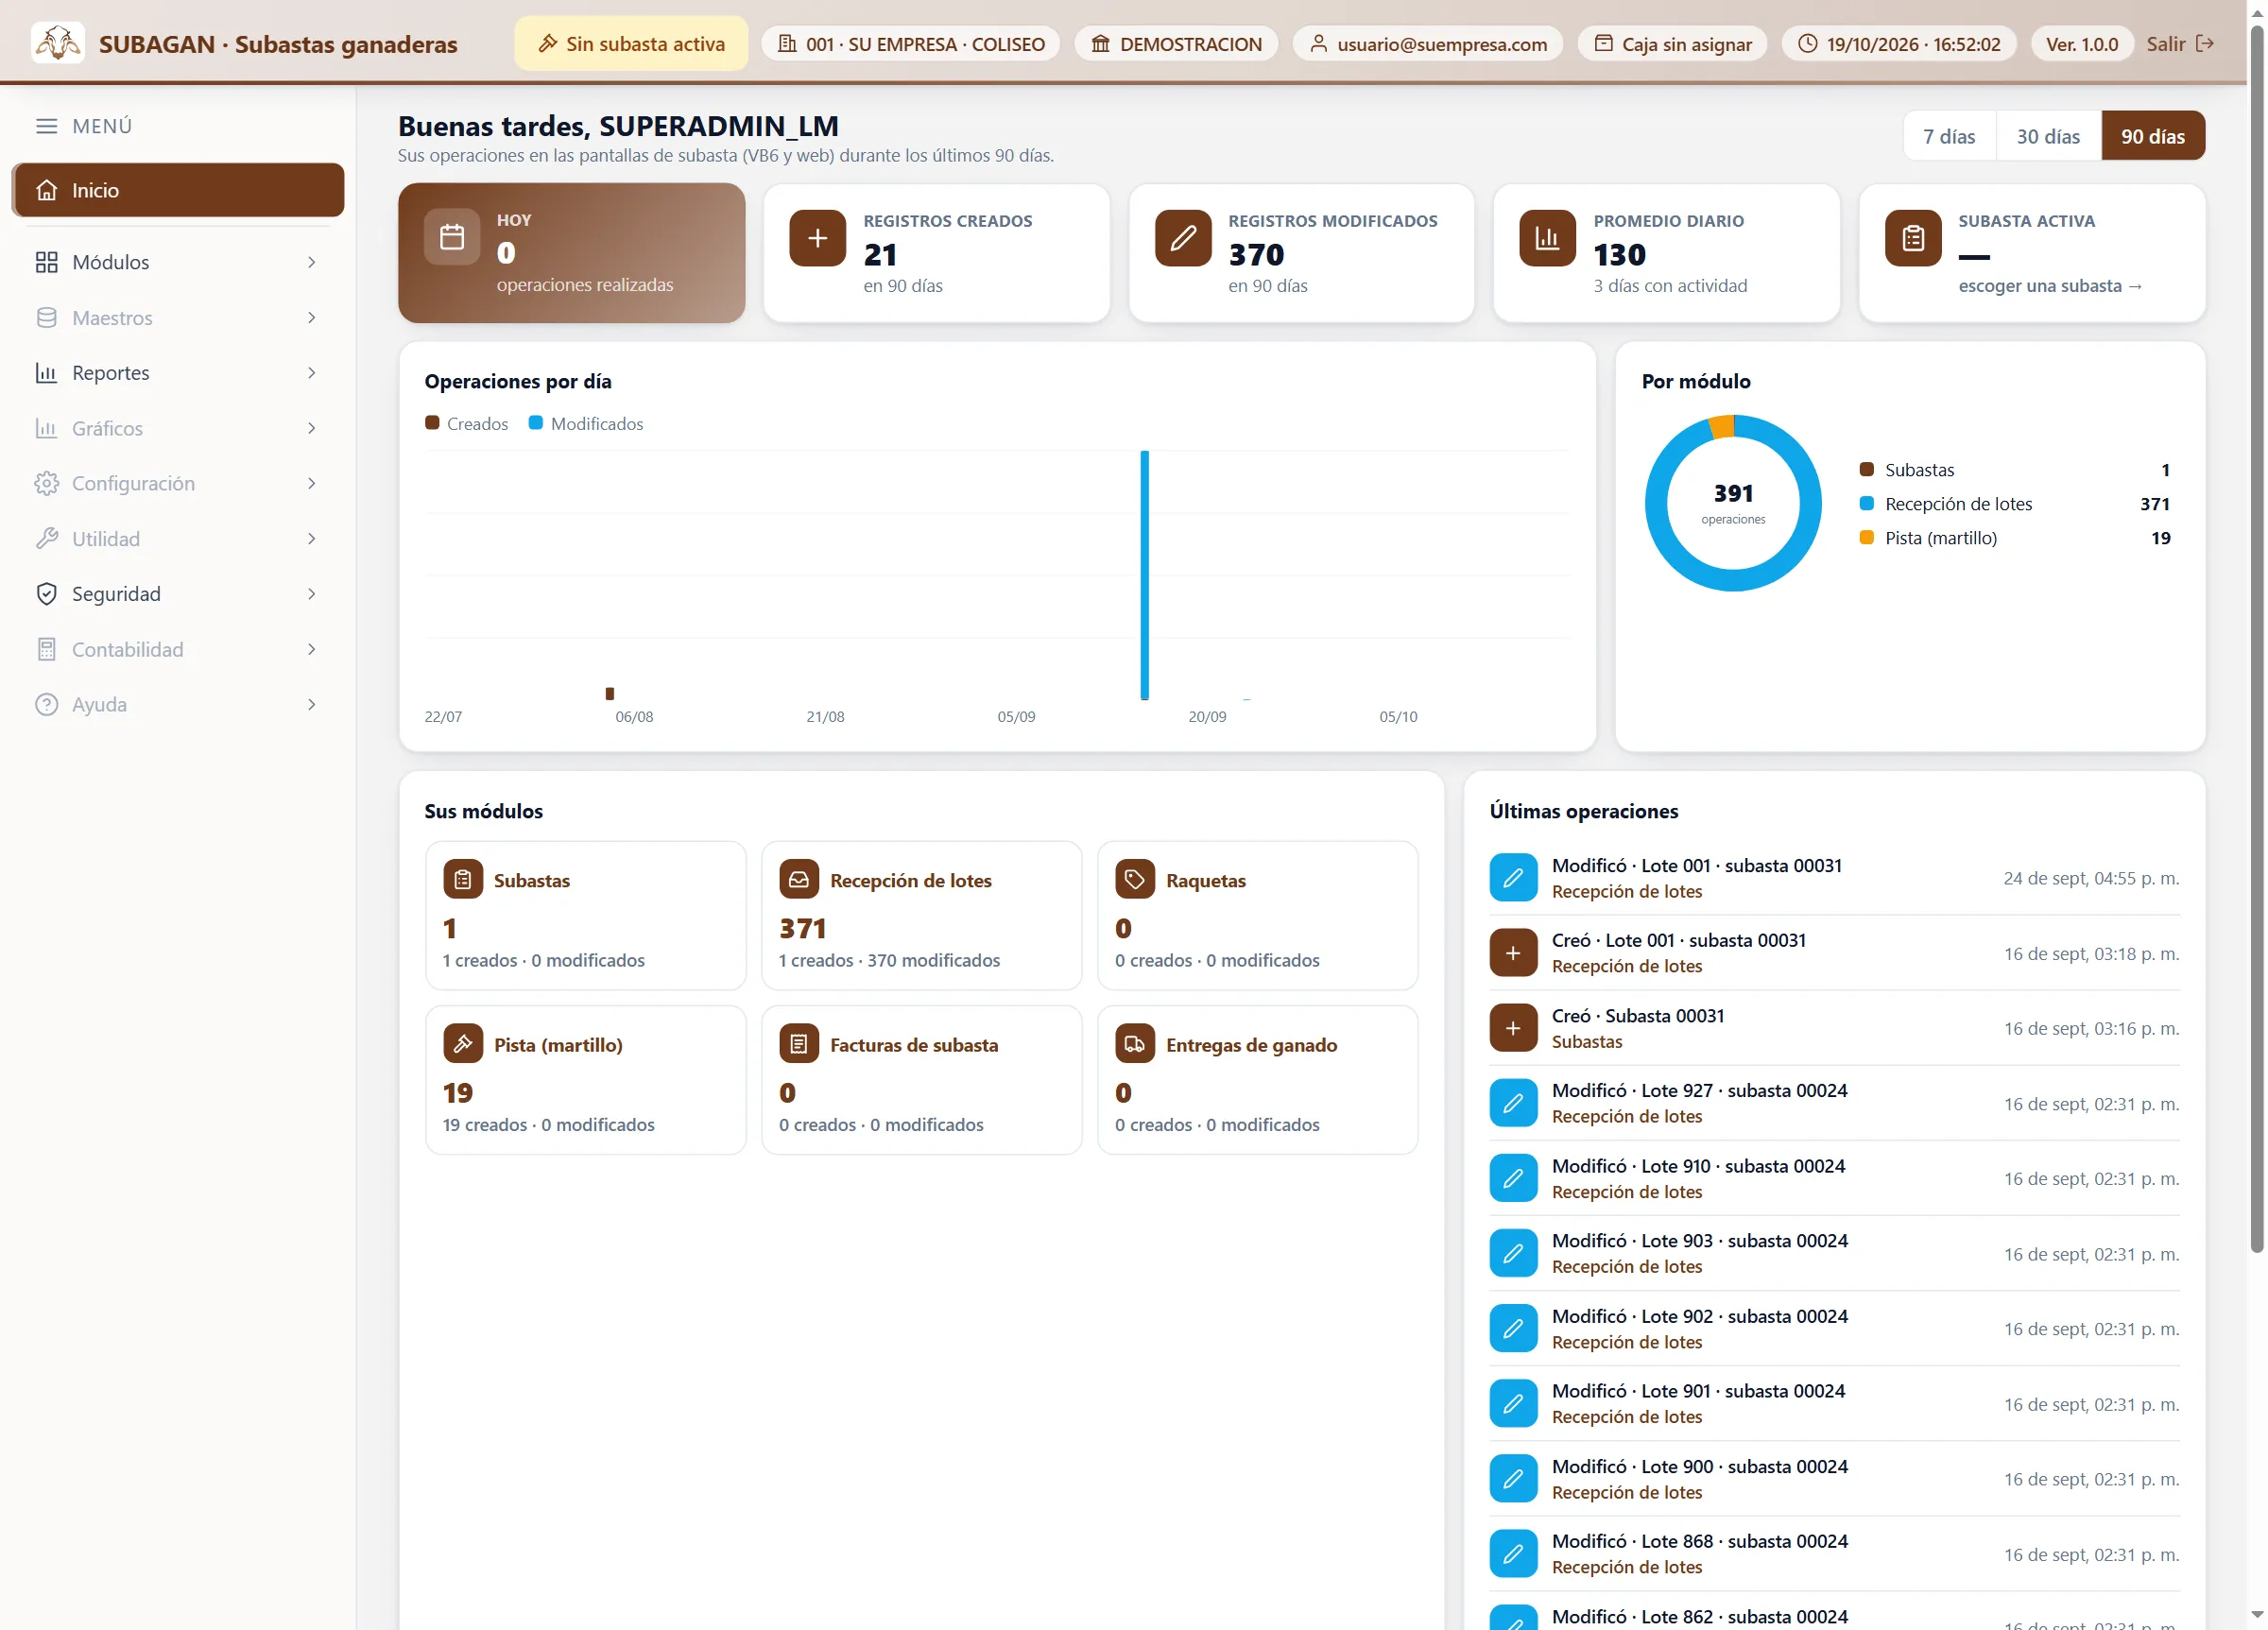Select the 30 días period tab

[x=2048, y=136]
